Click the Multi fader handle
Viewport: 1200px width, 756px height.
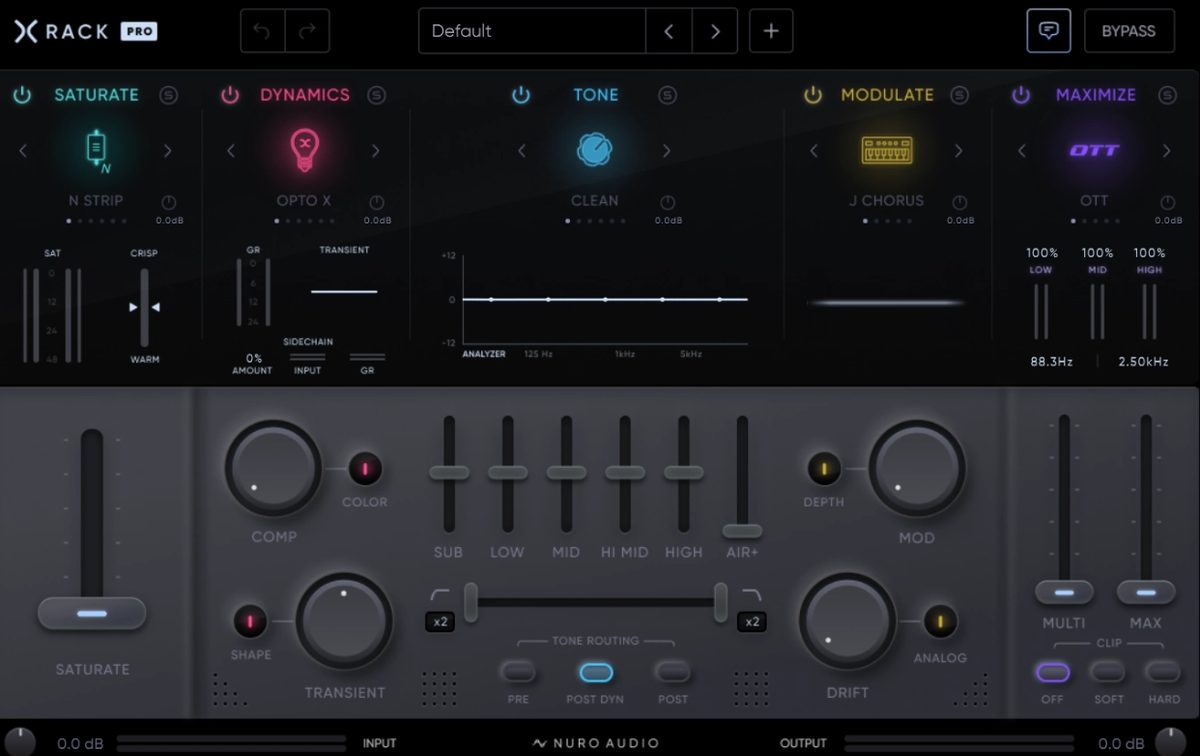click(1064, 592)
